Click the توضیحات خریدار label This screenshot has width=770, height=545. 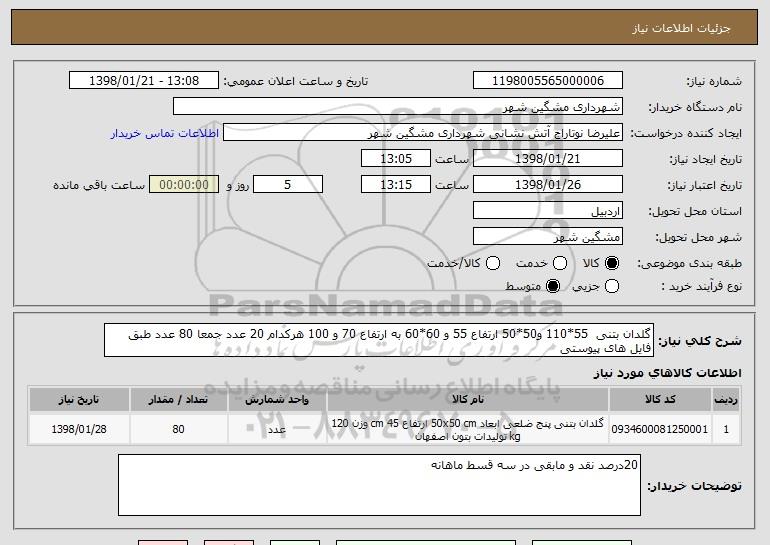click(x=694, y=486)
